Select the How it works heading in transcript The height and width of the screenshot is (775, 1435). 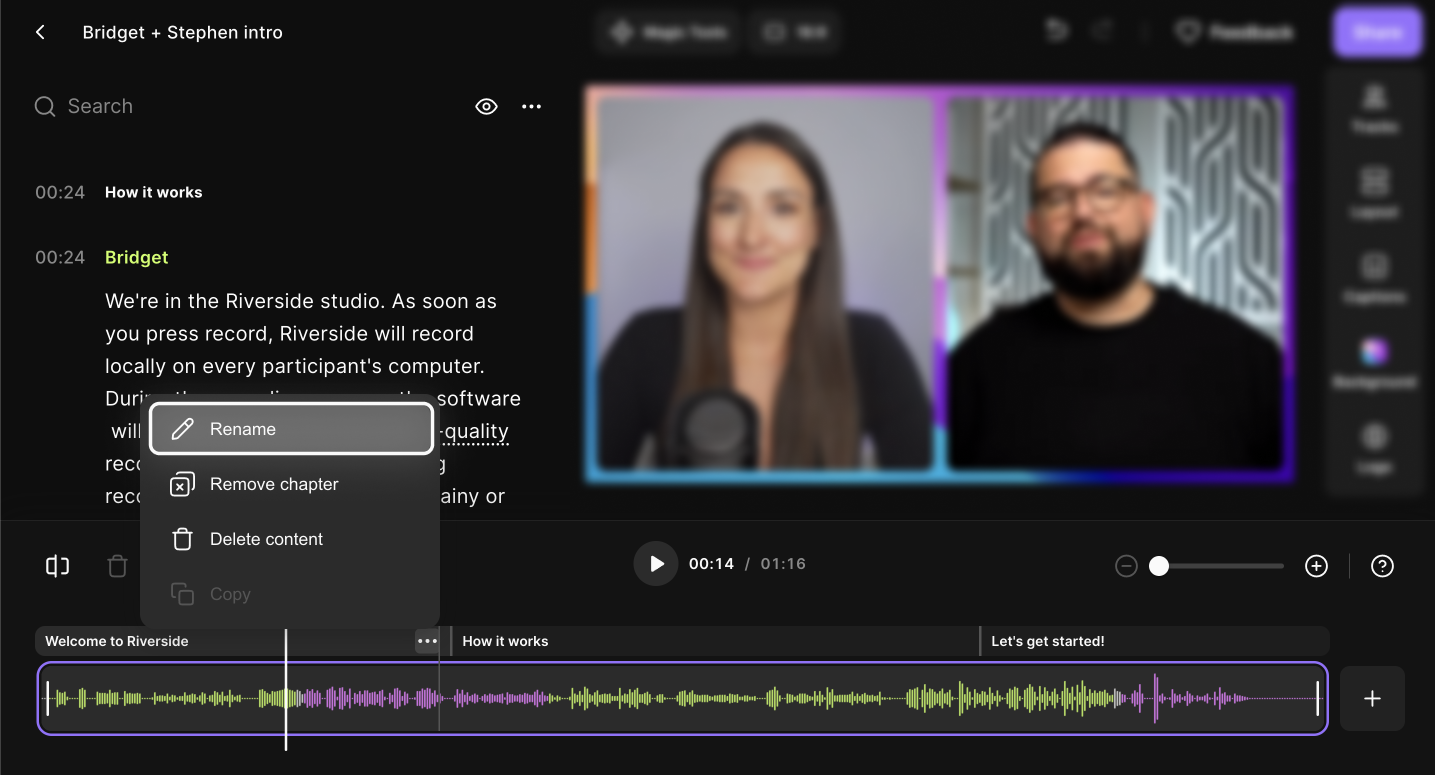click(154, 192)
